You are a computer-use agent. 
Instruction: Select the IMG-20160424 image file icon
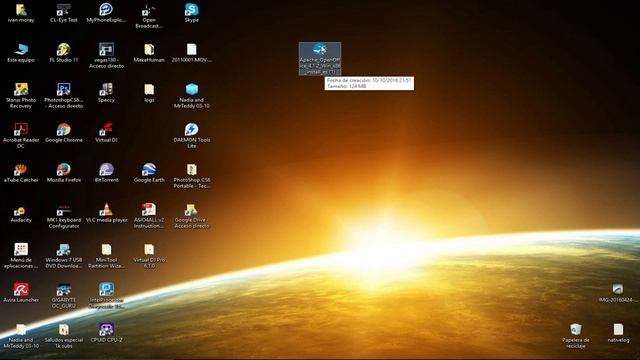pyautogui.click(x=618, y=290)
